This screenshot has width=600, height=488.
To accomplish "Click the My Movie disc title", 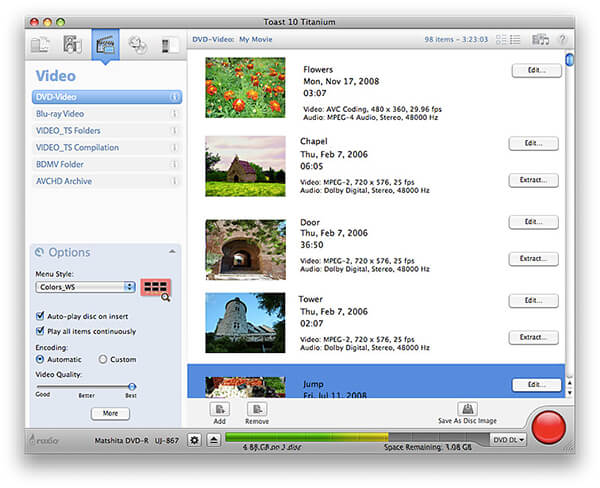I will 256,39.
